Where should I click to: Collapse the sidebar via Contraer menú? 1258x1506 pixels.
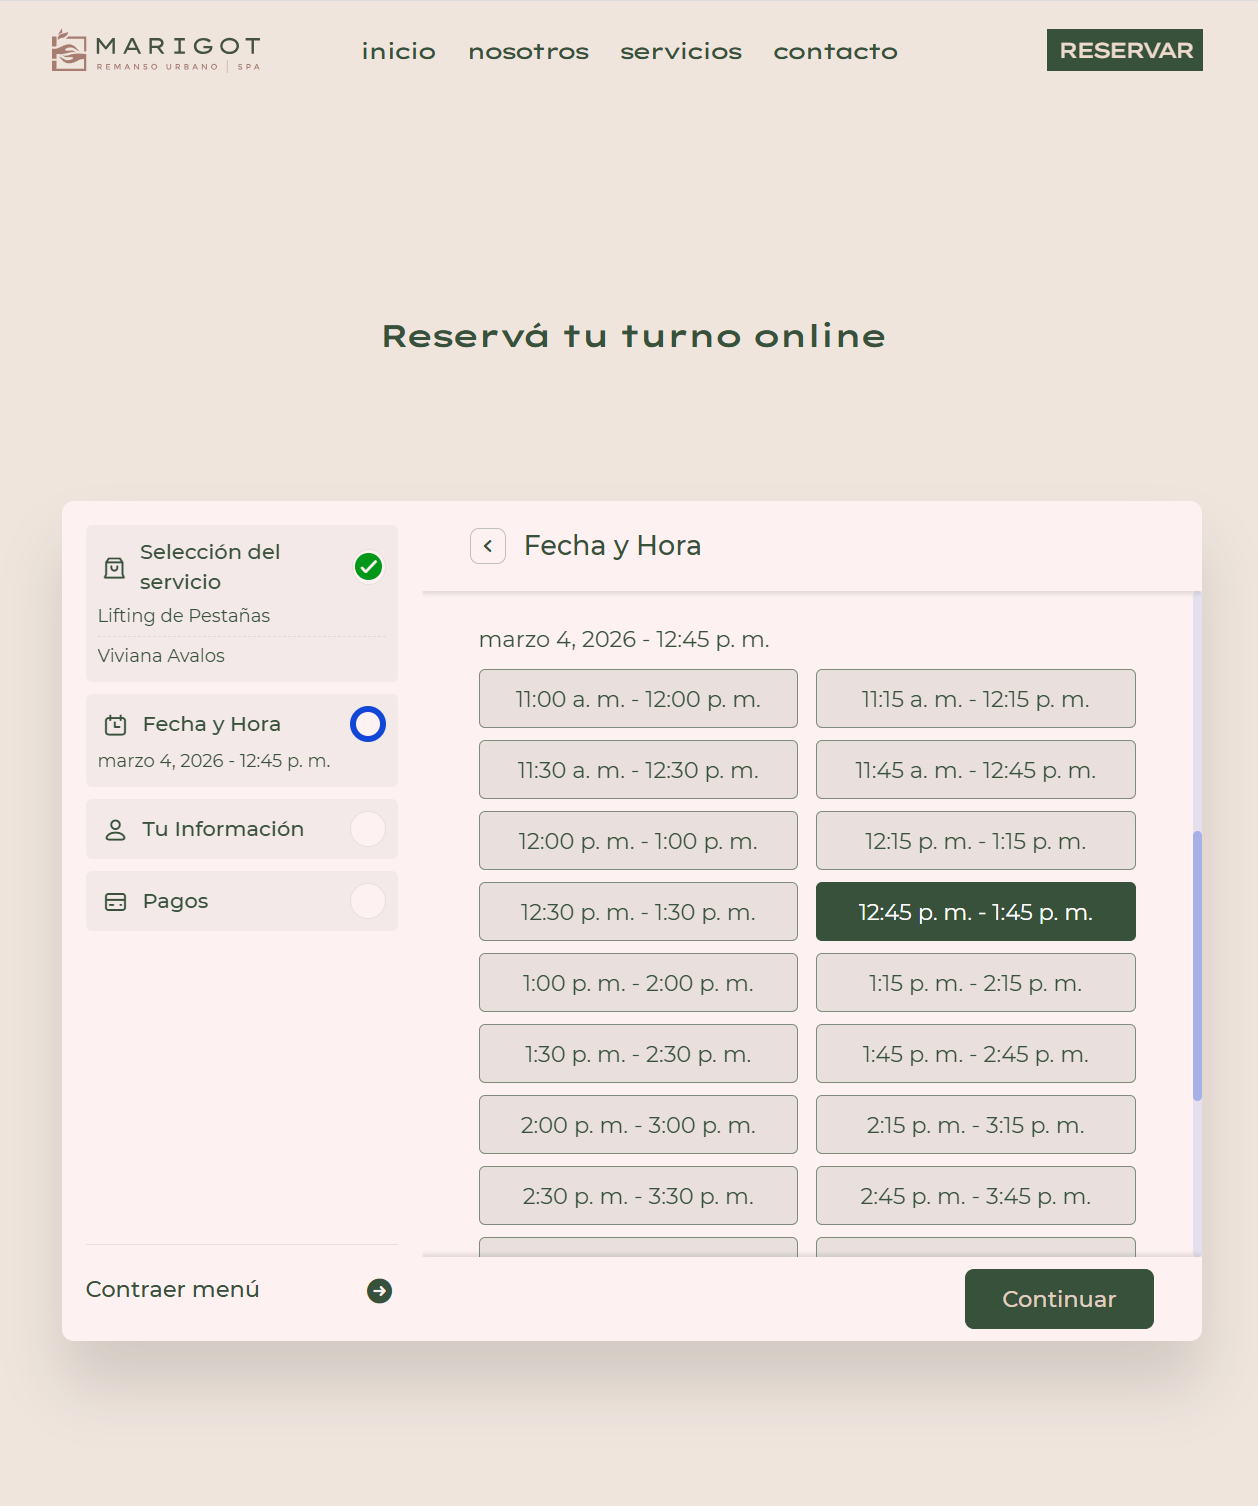[x=173, y=1290]
